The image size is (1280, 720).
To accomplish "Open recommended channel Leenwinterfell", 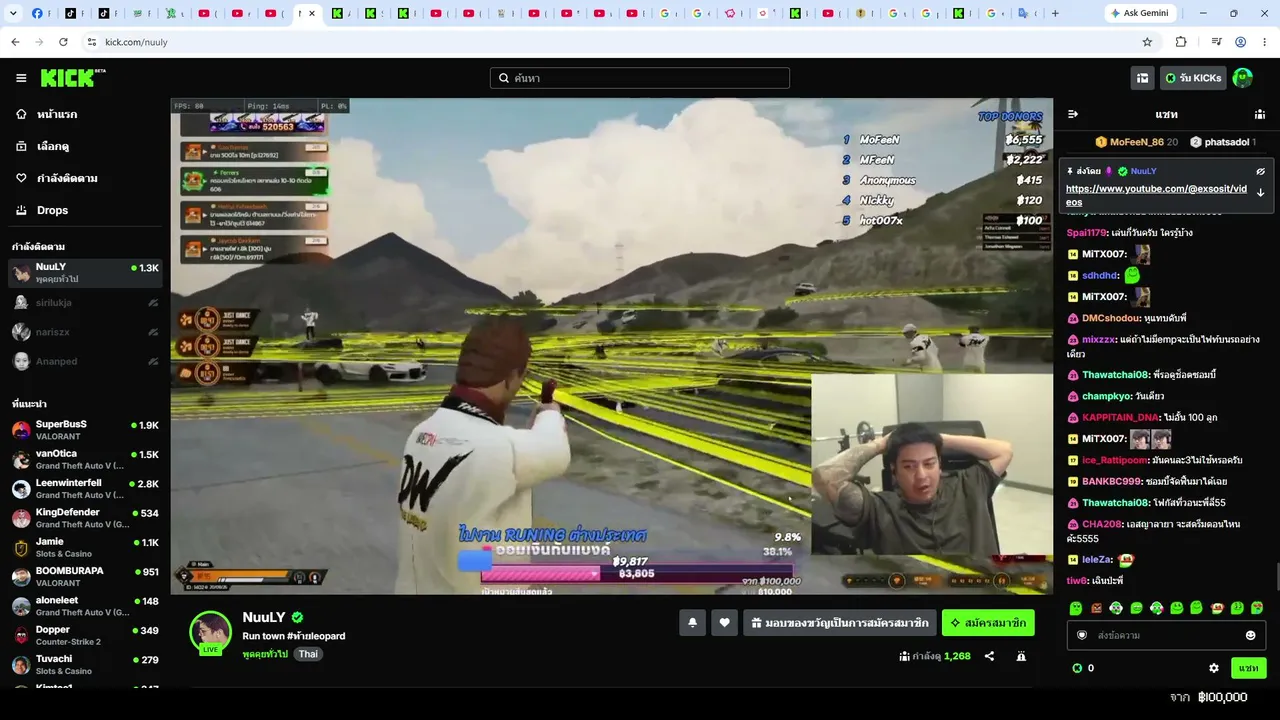I will coord(85,488).
